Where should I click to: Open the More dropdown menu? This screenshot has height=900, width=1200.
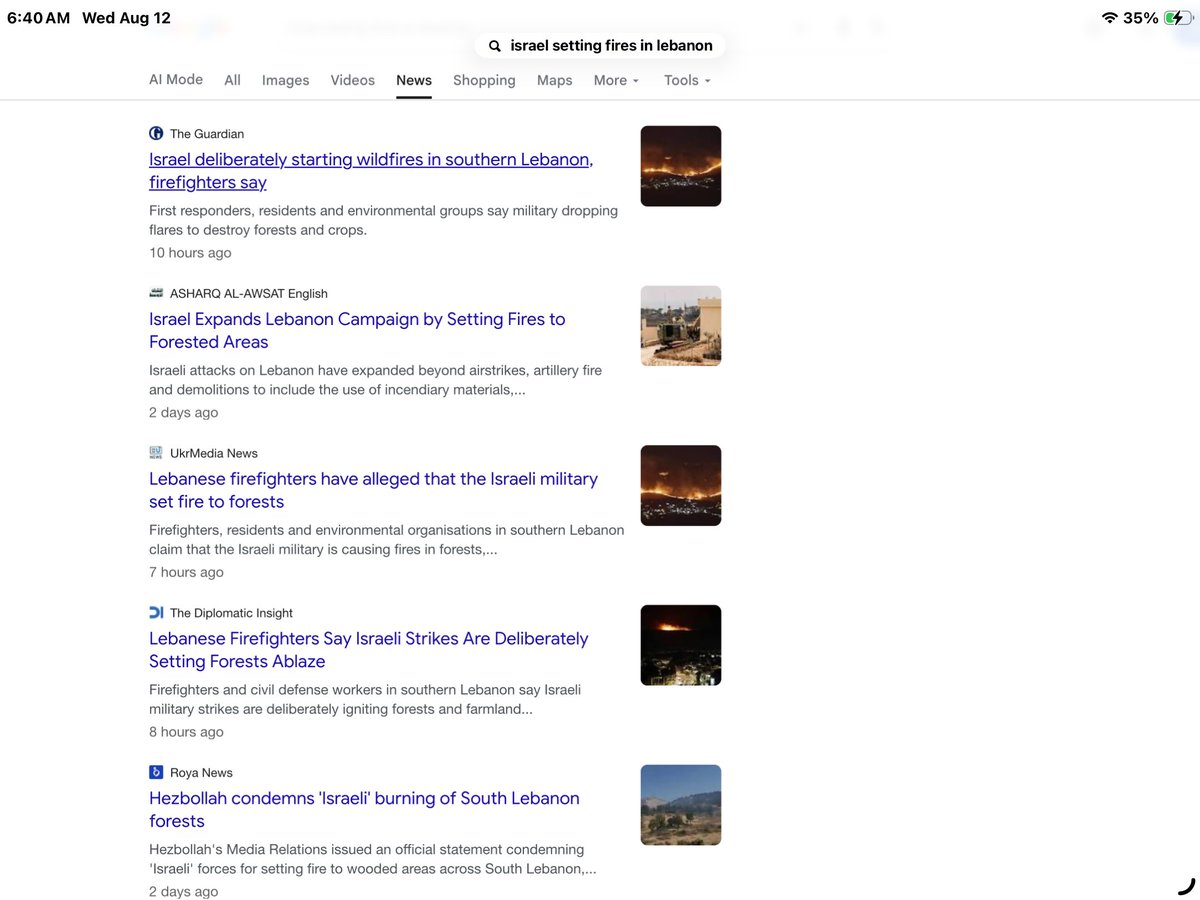point(616,80)
